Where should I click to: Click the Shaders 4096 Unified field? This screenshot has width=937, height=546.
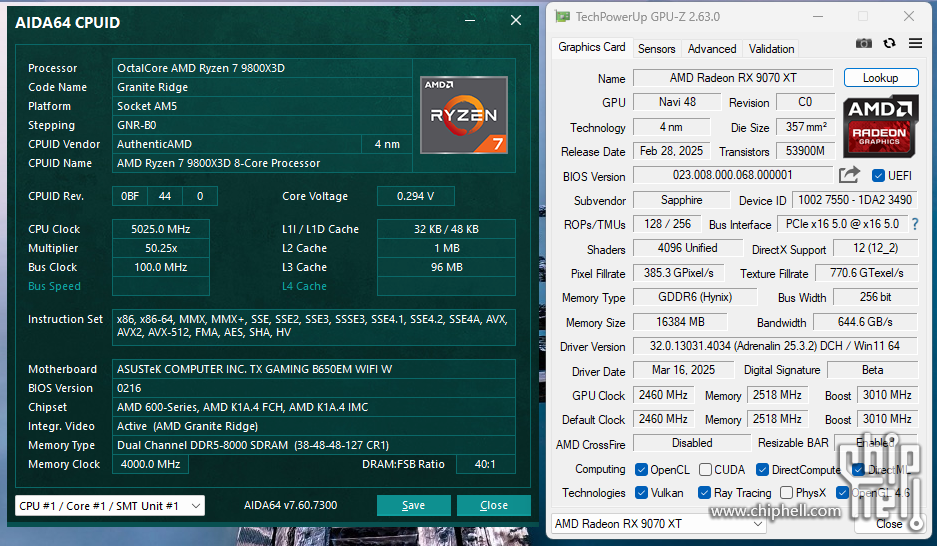click(x=687, y=248)
